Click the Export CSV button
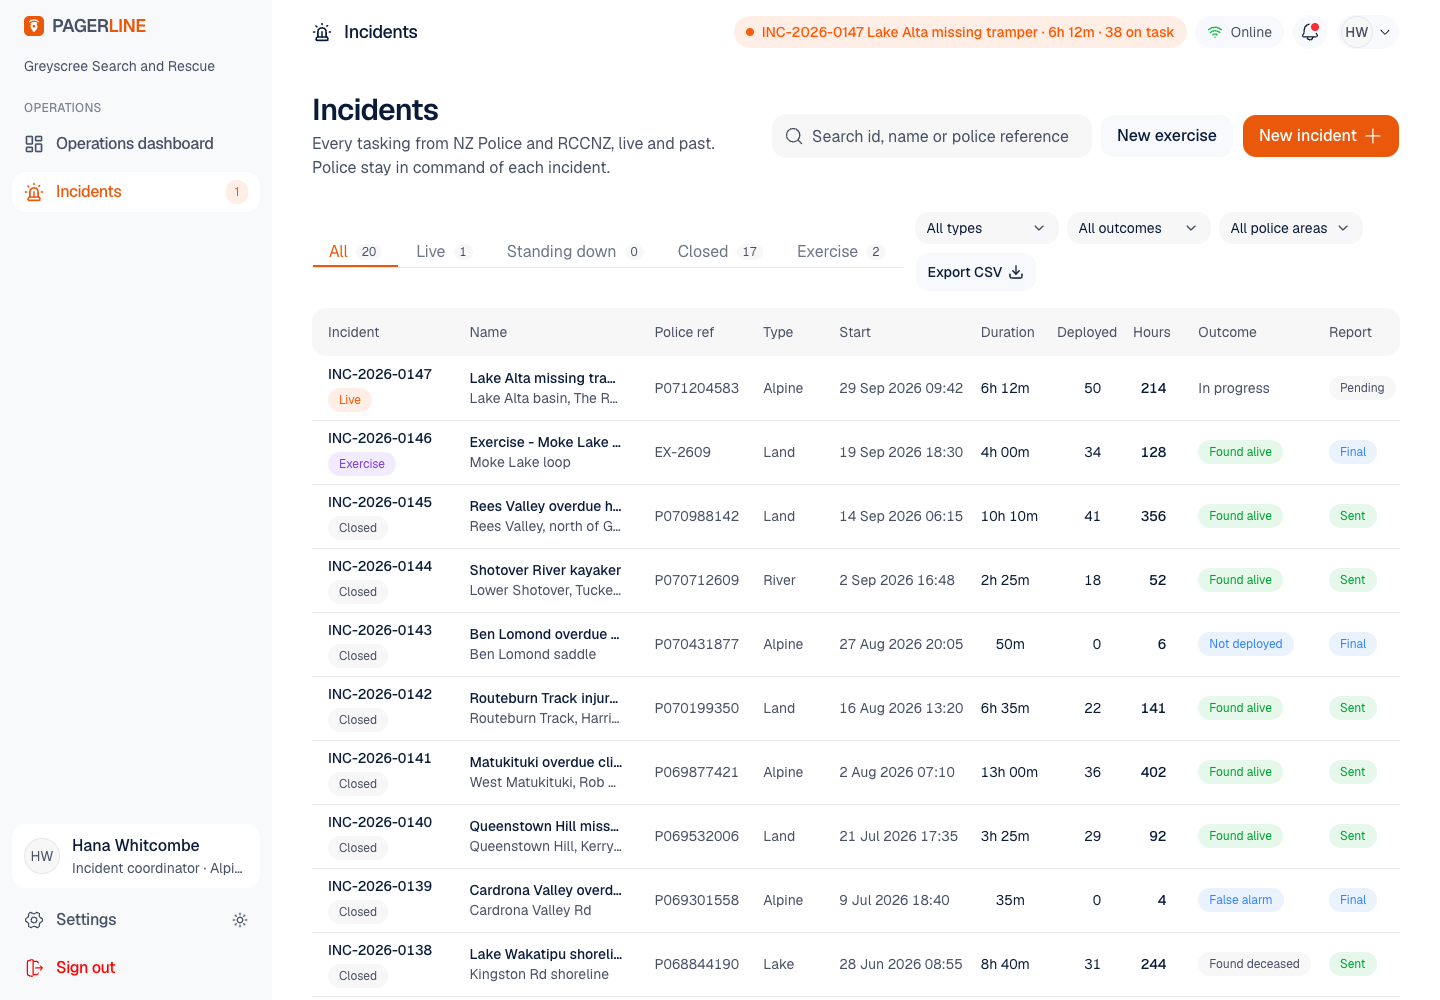 click(x=975, y=272)
